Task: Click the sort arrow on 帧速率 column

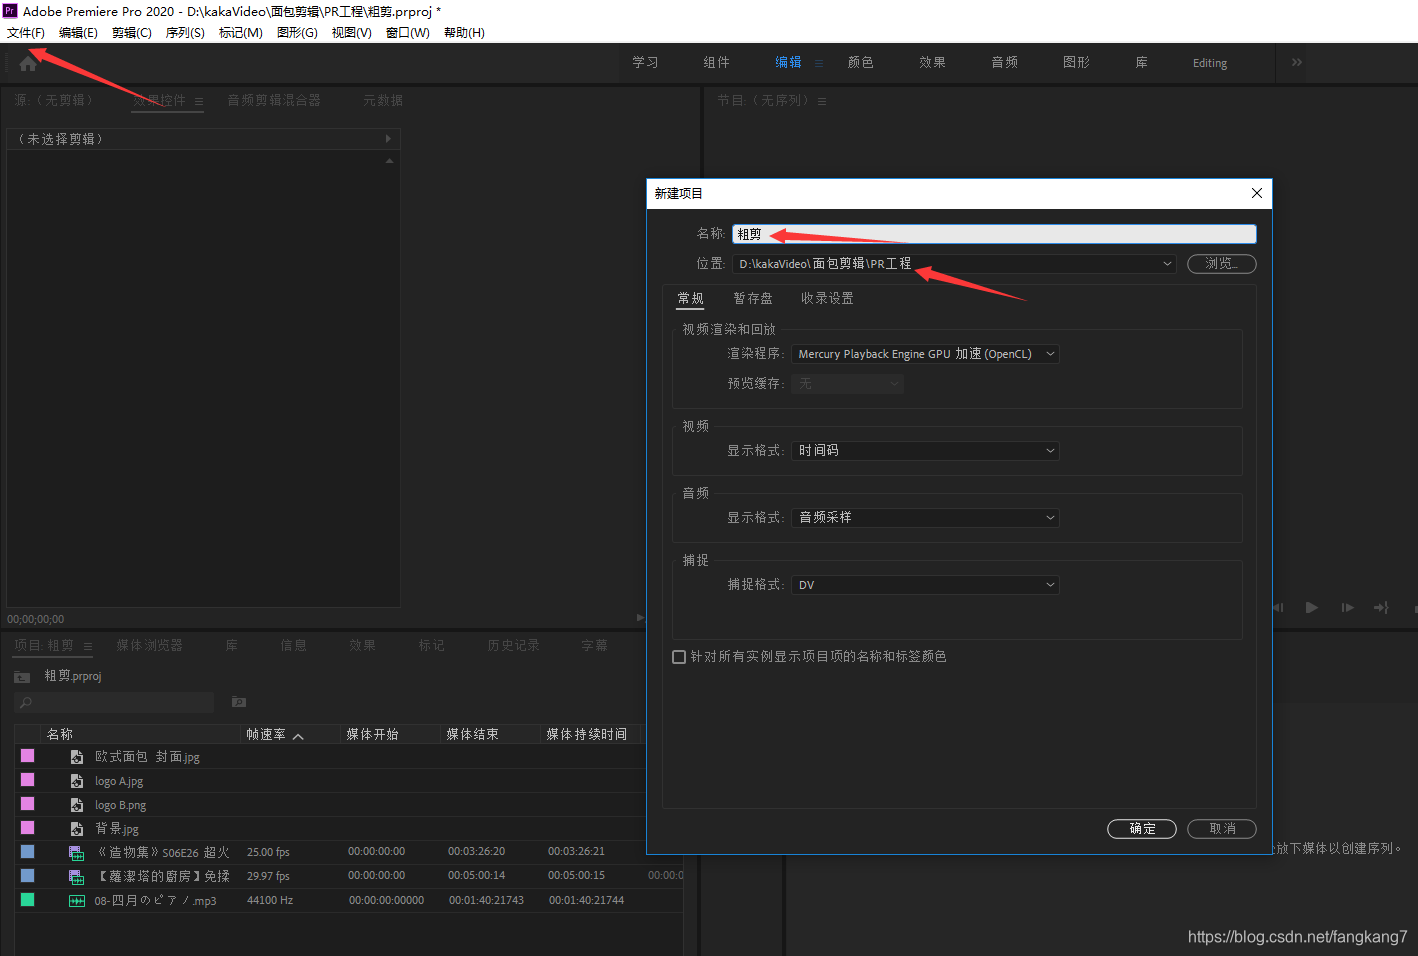Action: 298,736
